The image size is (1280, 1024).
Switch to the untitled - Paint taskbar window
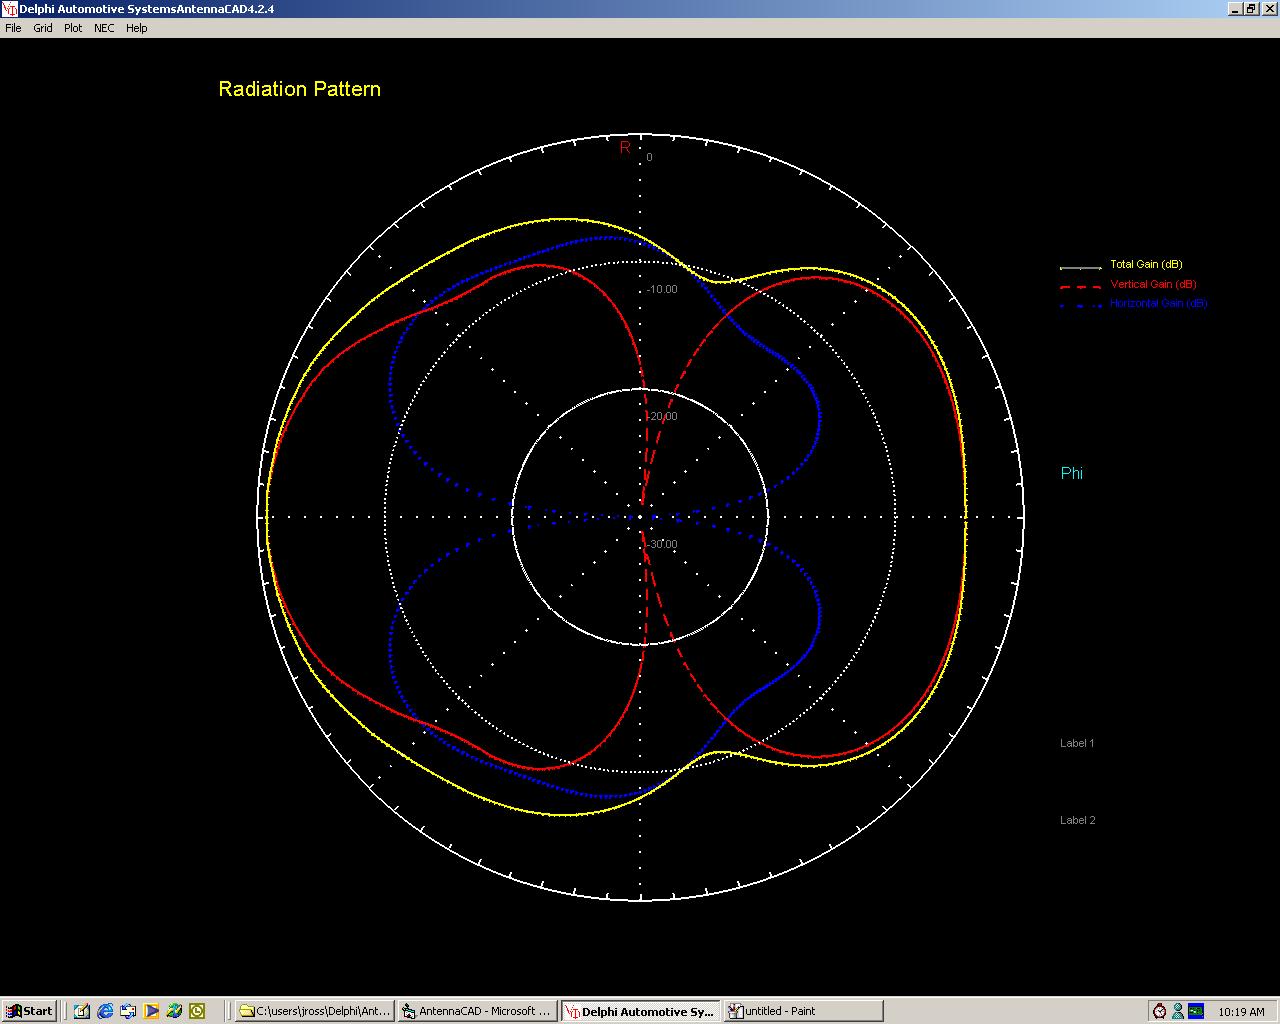(x=803, y=1011)
